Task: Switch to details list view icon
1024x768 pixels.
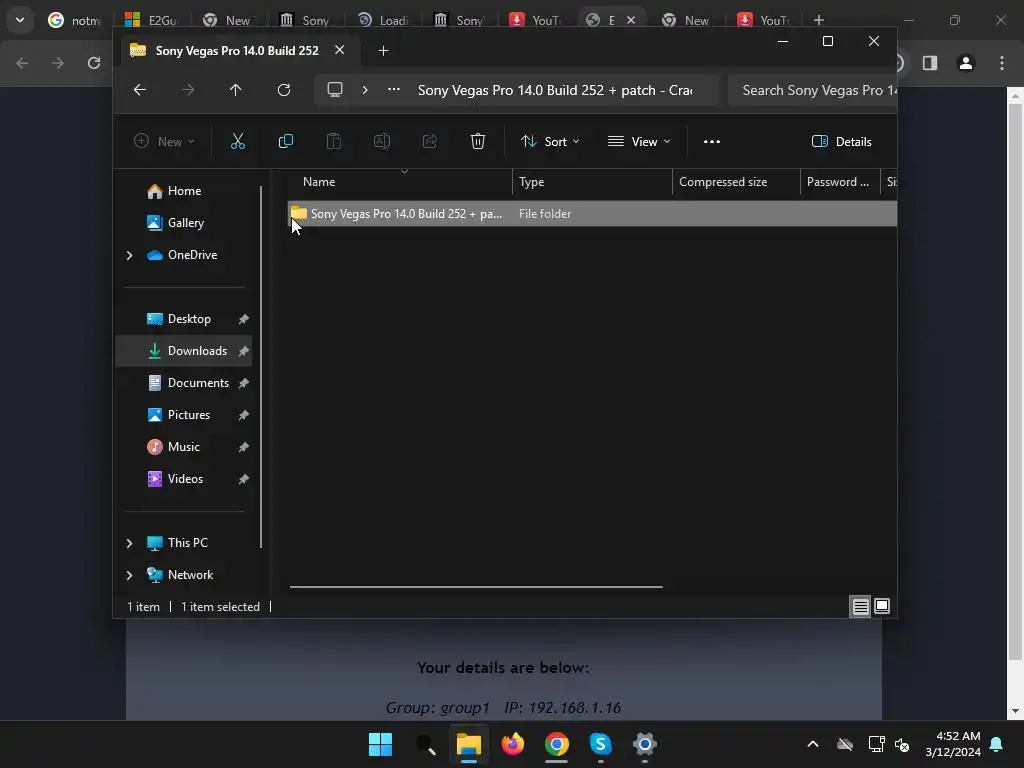Action: (860, 607)
